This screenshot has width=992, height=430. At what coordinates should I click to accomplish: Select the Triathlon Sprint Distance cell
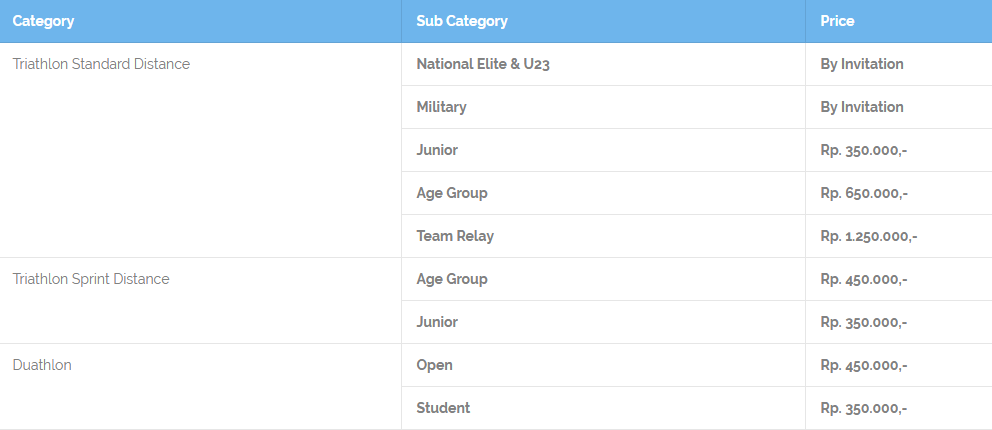tap(201, 300)
